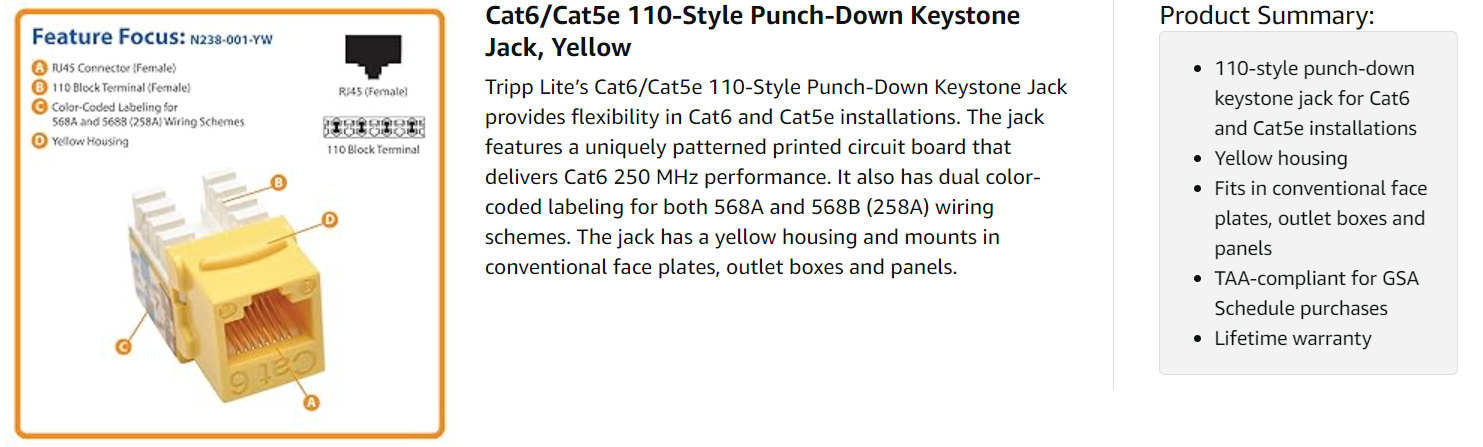1483x447 pixels.
Task: Select legend marker A beside RJ45 Connector text
Action: [x=39, y=68]
